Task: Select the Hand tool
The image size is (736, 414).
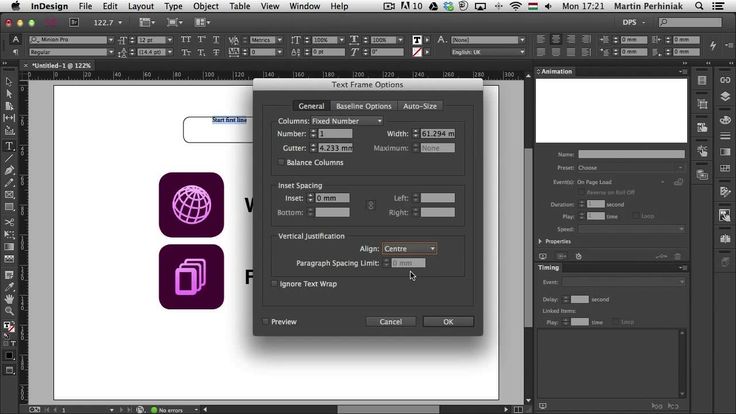Action: (9, 299)
